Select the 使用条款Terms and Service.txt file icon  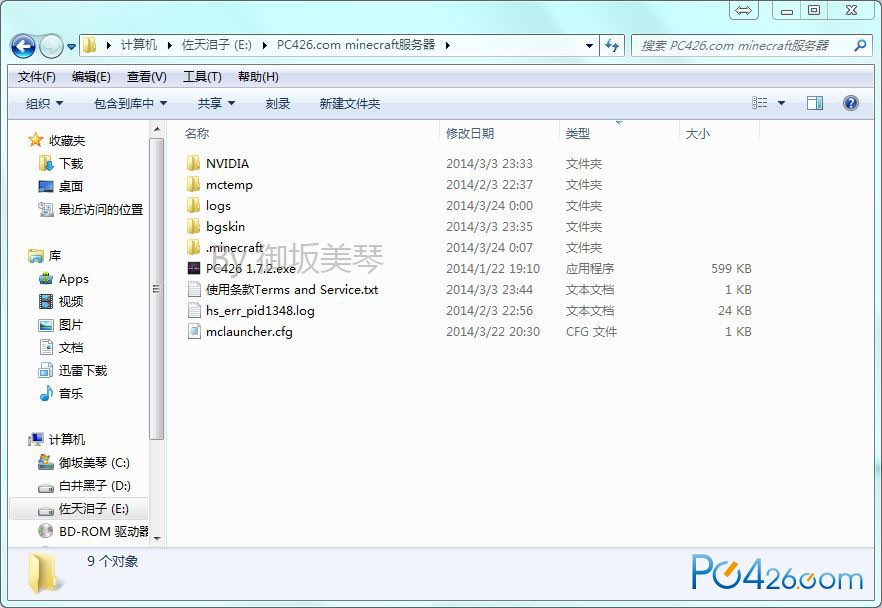(x=194, y=289)
